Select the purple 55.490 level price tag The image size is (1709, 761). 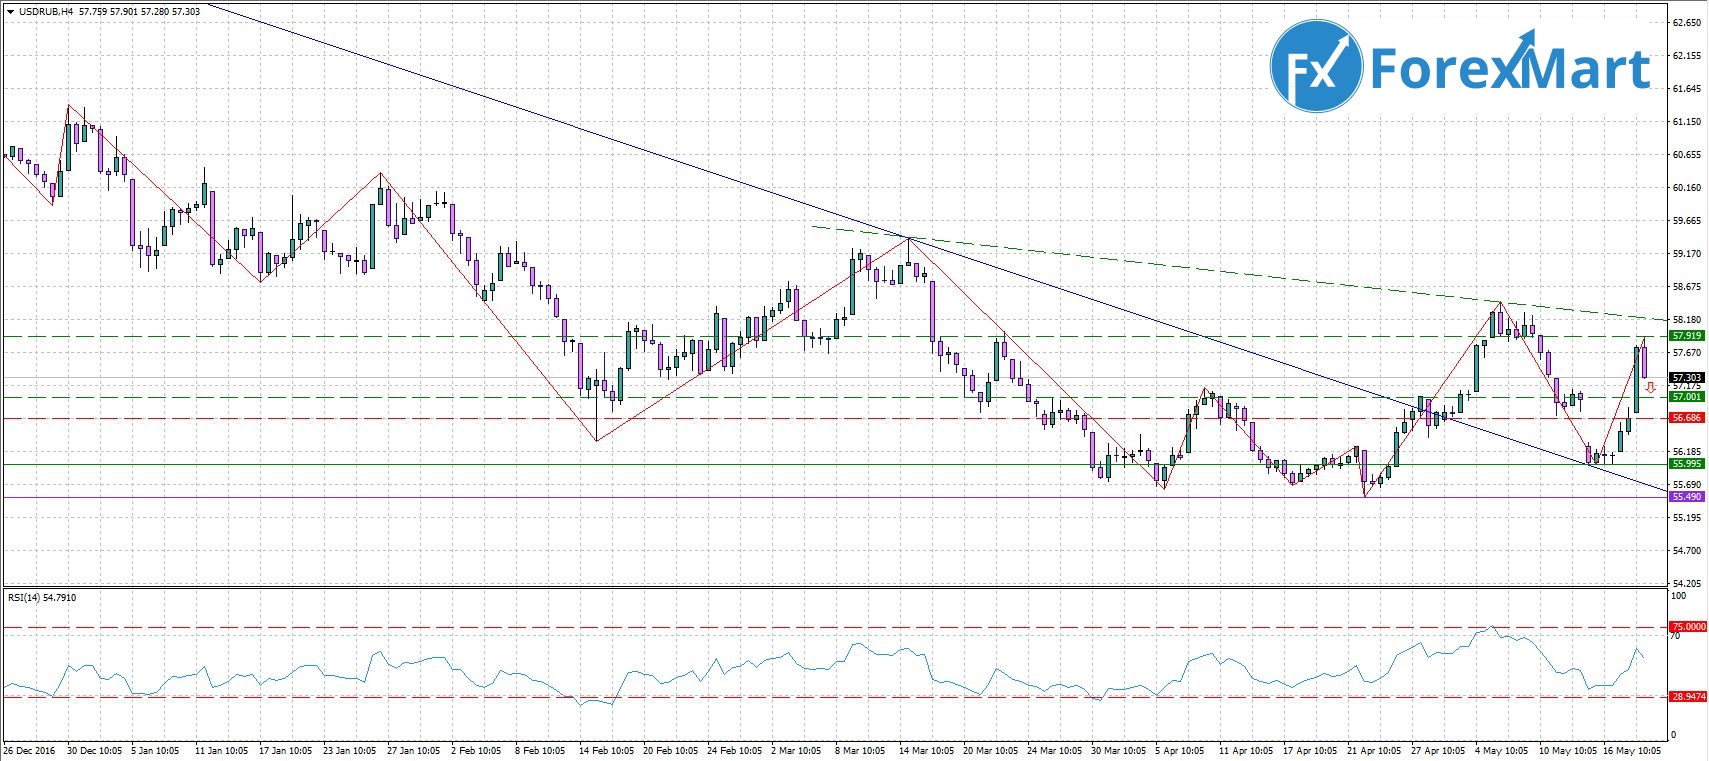pyautogui.click(x=1687, y=497)
